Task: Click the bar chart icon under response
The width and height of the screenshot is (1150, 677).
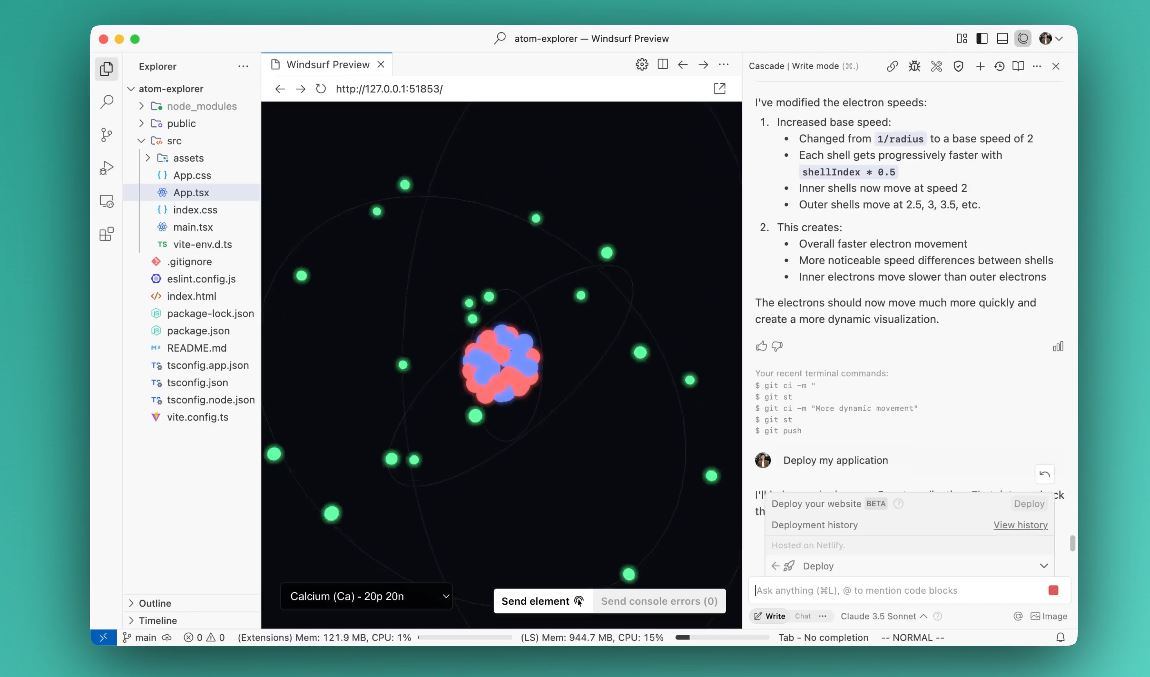Action: [x=1058, y=346]
